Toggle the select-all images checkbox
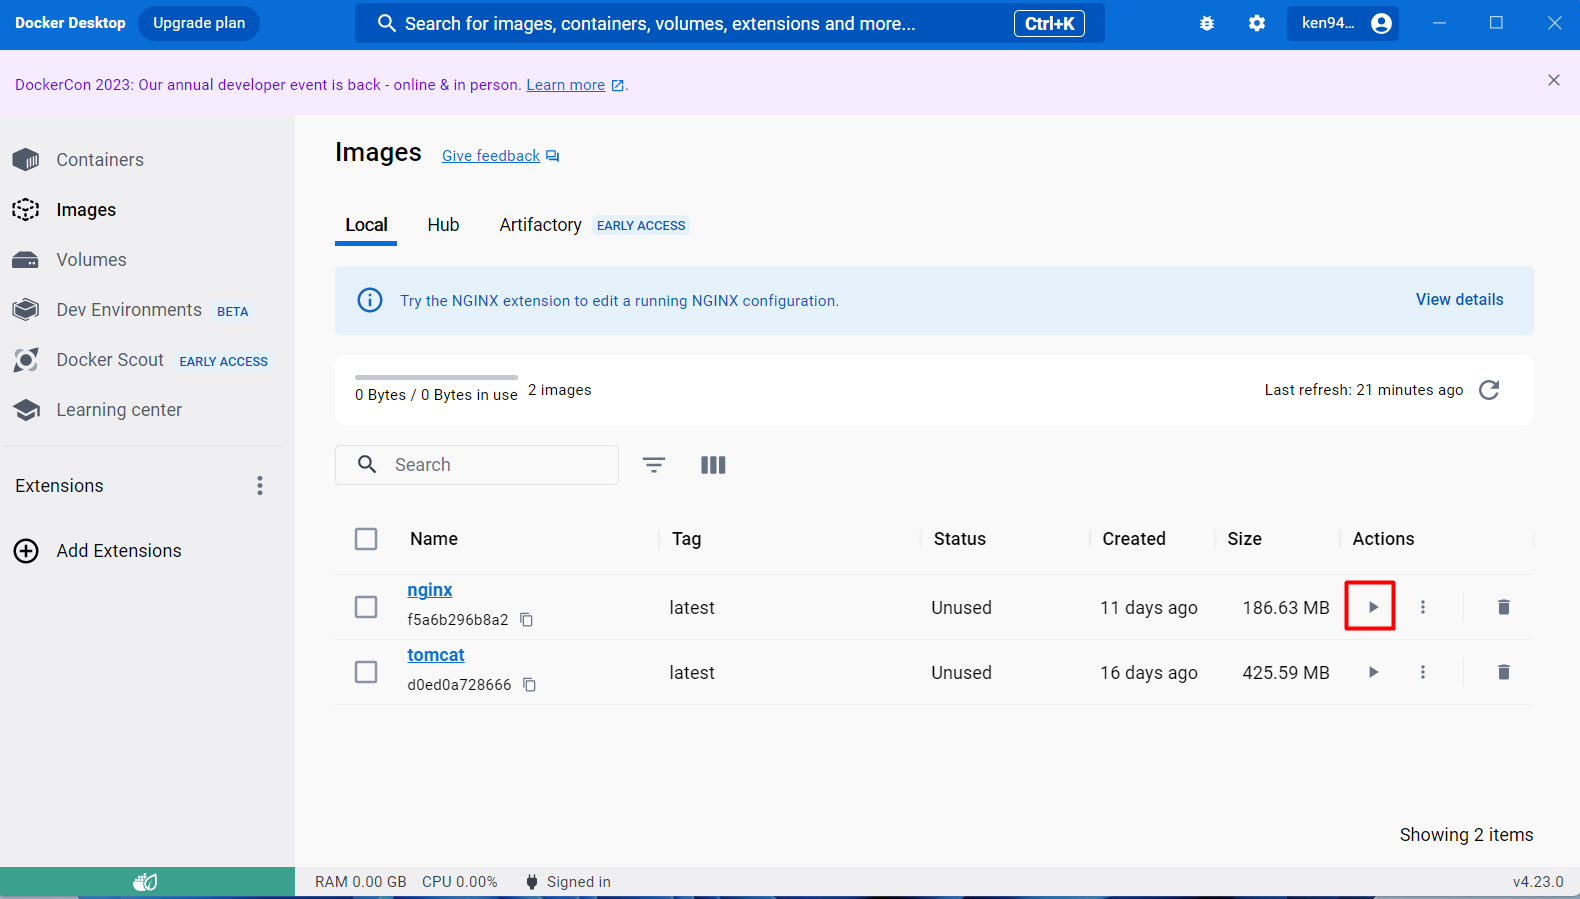This screenshot has width=1580, height=899. [x=366, y=539]
